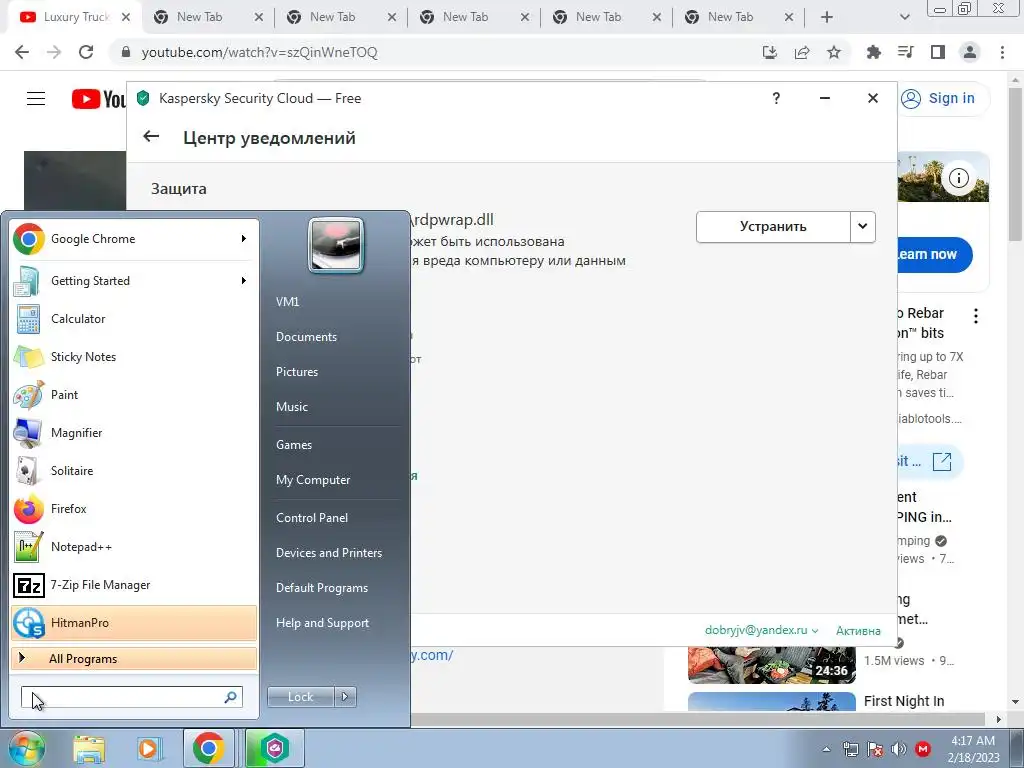Open Documents from Start menu
Image resolution: width=1024 pixels, height=768 pixels.
coord(306,337)
